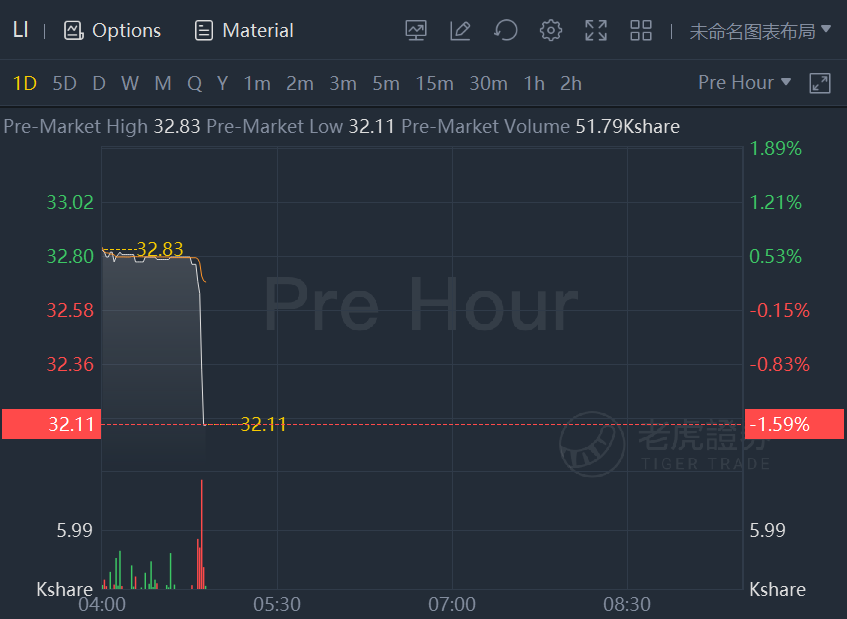Open the grid layout icon

[x=641, y=30]
